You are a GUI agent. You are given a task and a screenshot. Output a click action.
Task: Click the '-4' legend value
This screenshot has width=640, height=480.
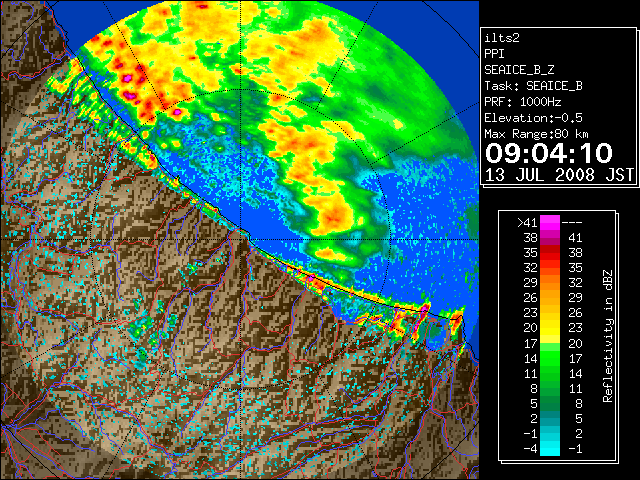point(530,449)
